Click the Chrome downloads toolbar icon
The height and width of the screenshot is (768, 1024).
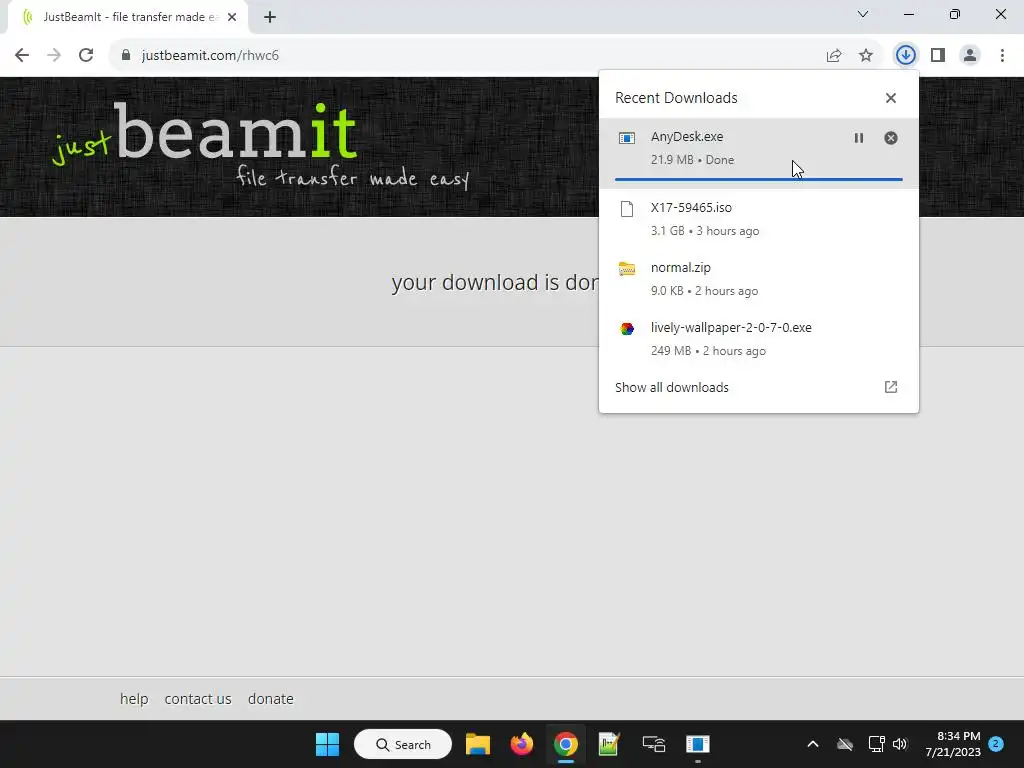click(x=905, y=55)
